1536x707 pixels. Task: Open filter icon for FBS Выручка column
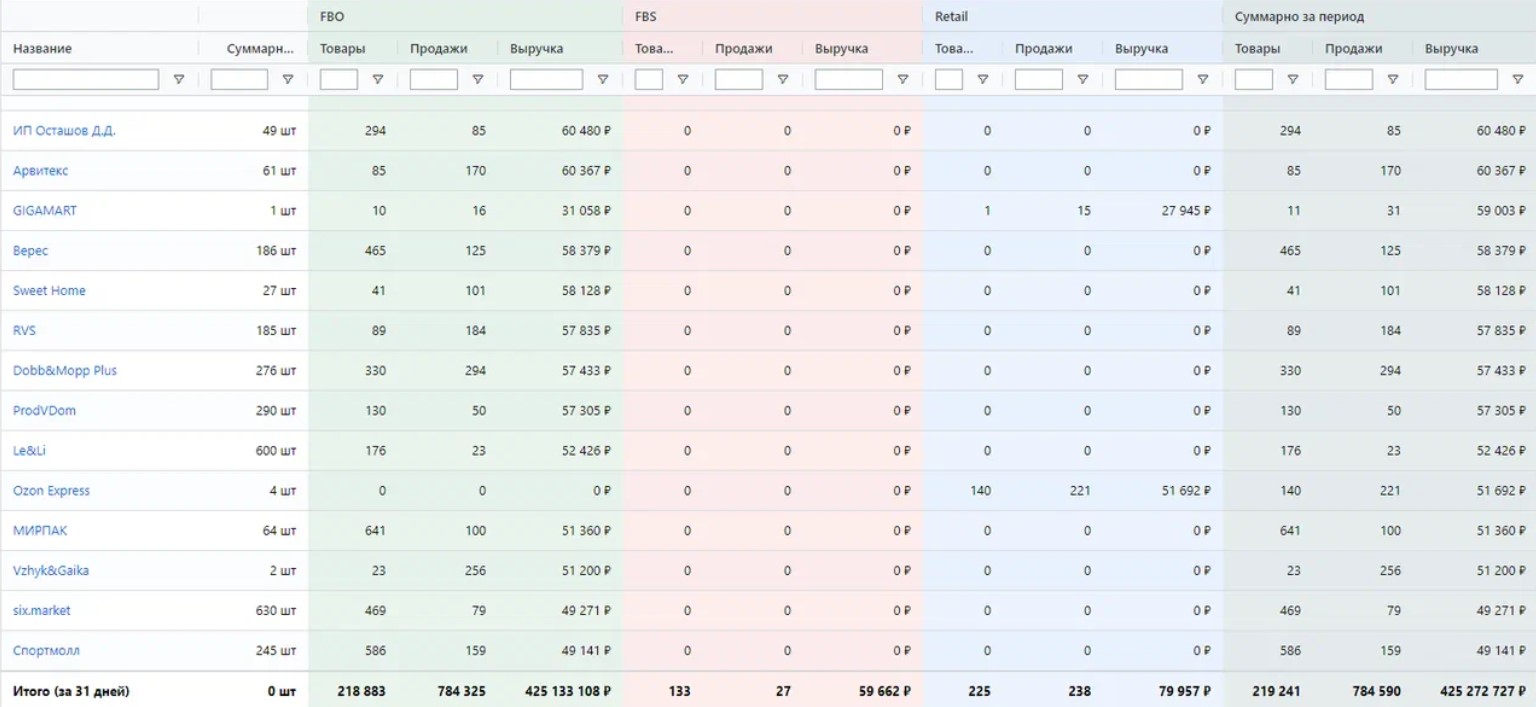pyautogui.click(x=903, y=80)
